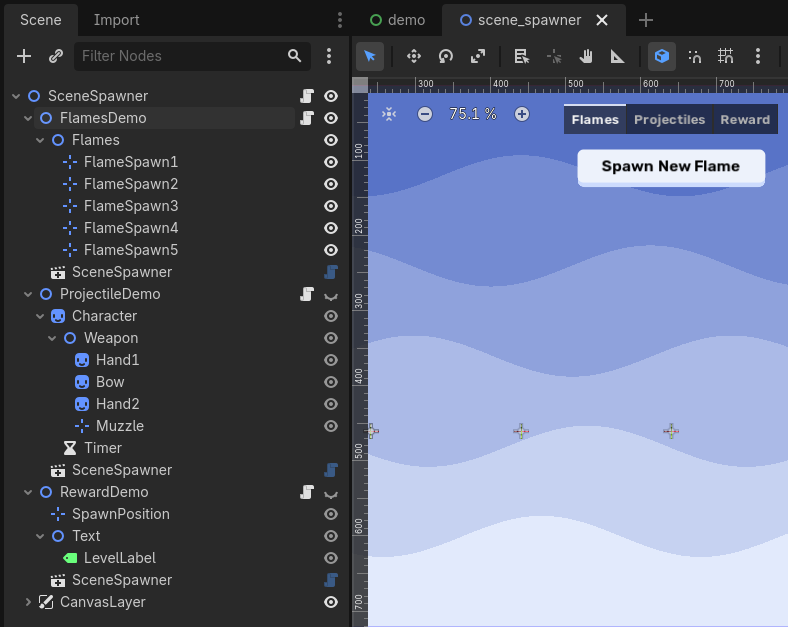Collapse the root SceneSpawner tree
Viewport: 788px width, 627px height.
[x=16, y=96]
